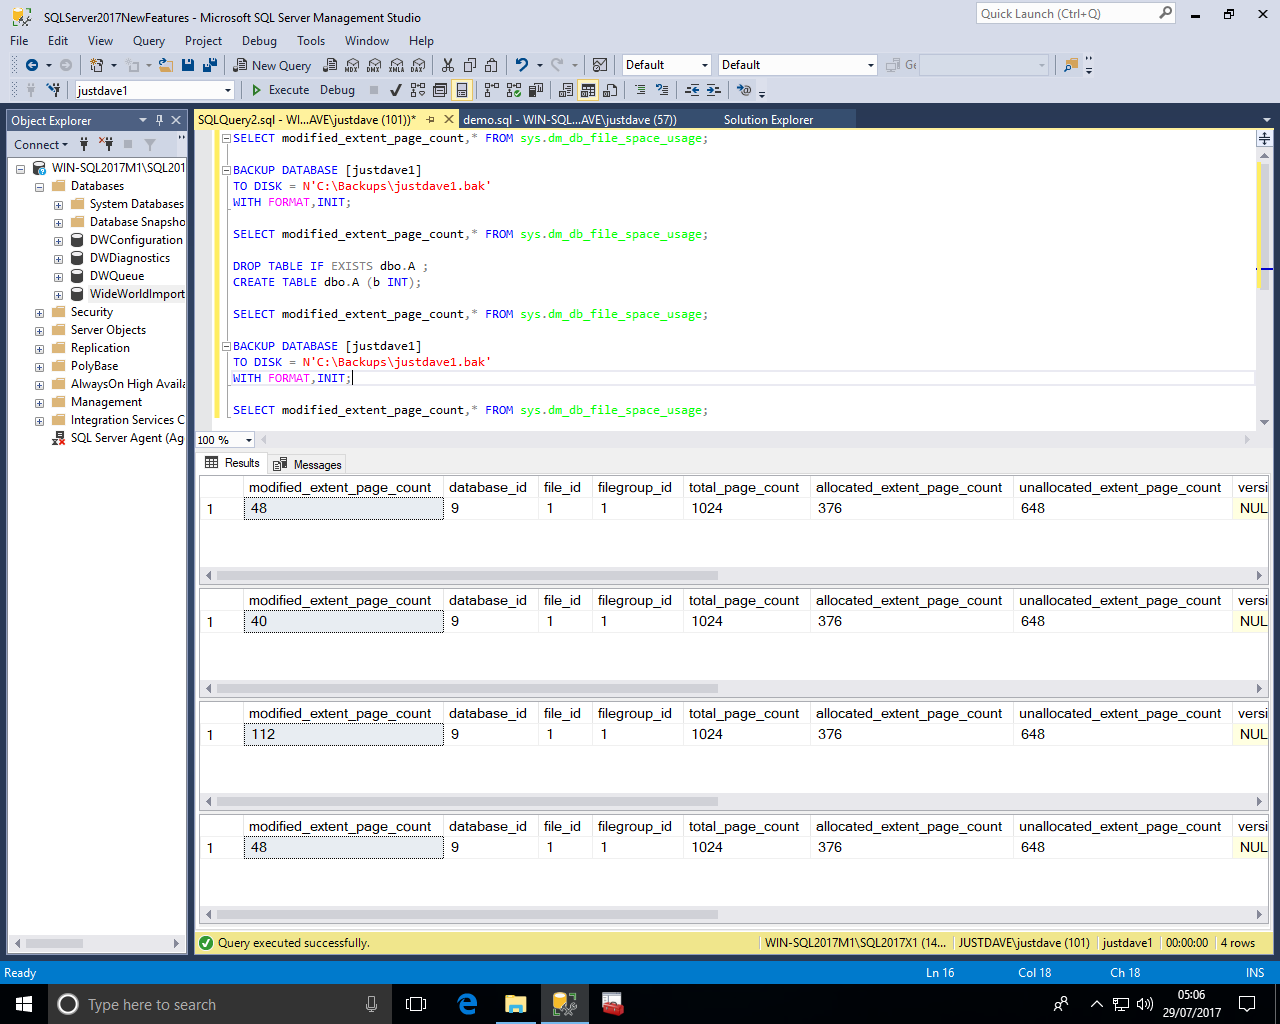Click the Save All disks icon
The width and height of the screenshot is (1280, 1024).
(210, 65)
